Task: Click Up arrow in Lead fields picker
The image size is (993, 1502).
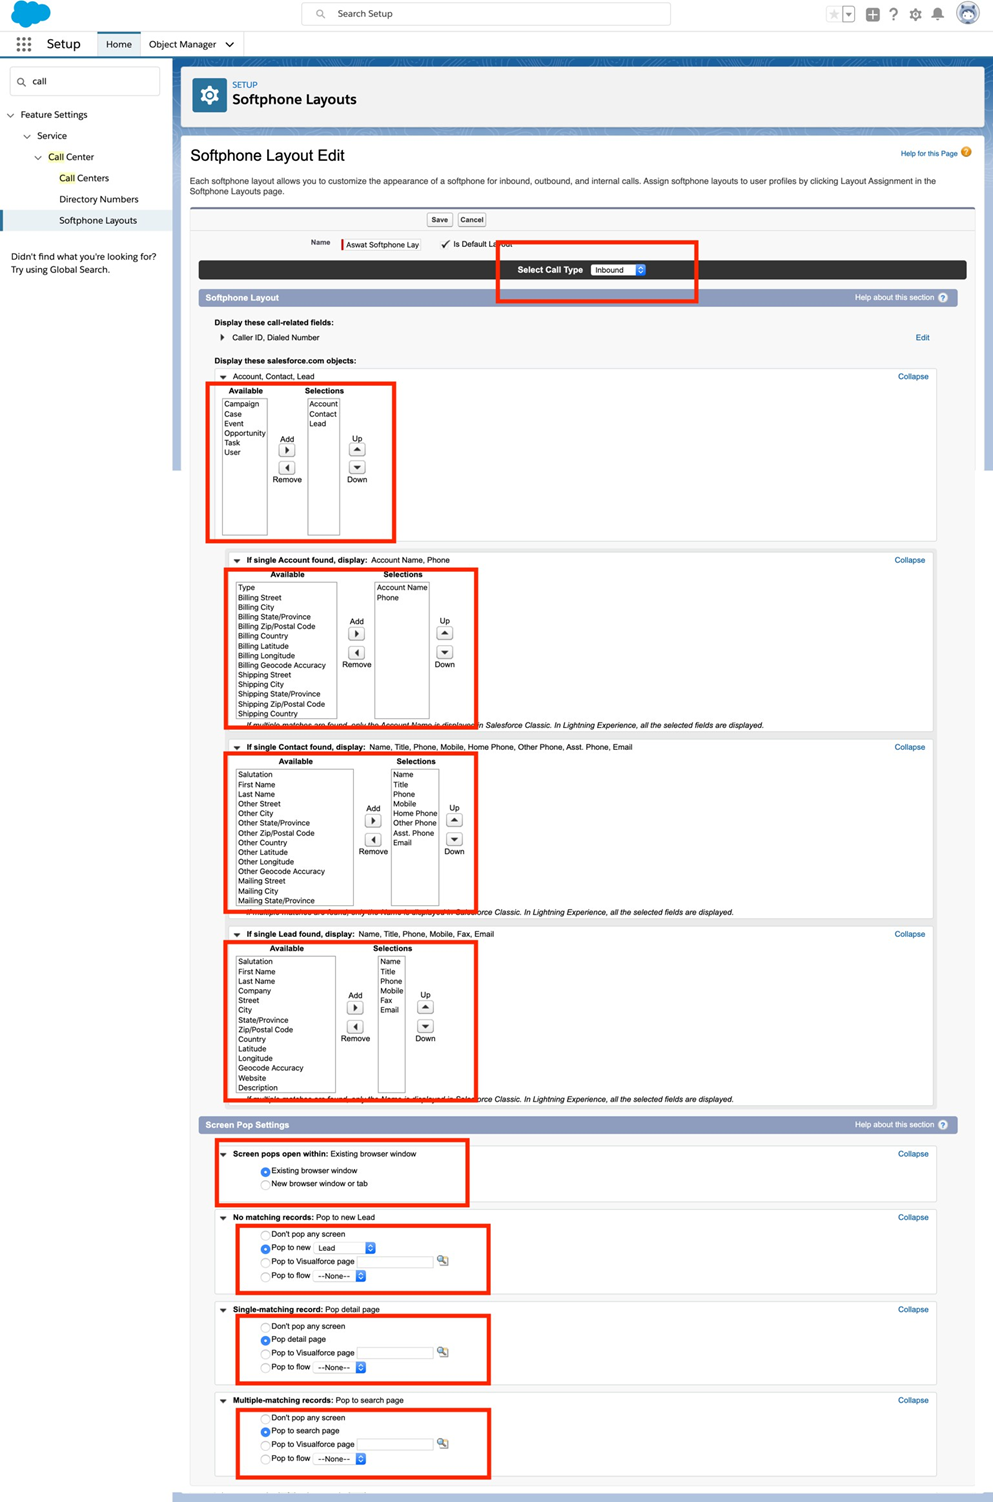Action: [425, 1007]
